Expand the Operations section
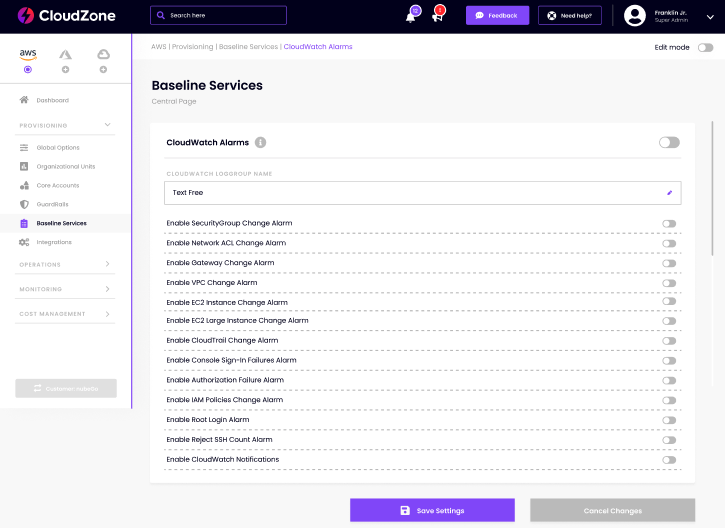The image size is (725, 529). tap(65, 264)
